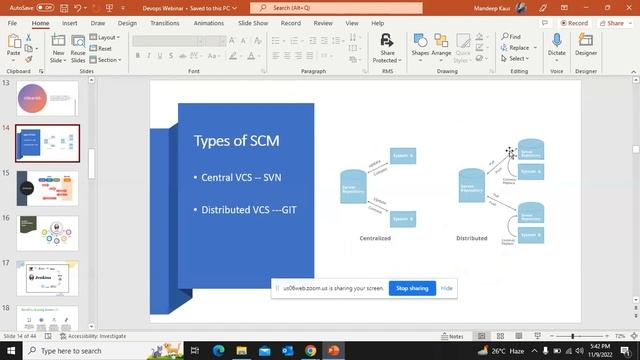Open Google Chrome from taskbar
This screenshot has width=640, height=360.
[x=310, y=351]
